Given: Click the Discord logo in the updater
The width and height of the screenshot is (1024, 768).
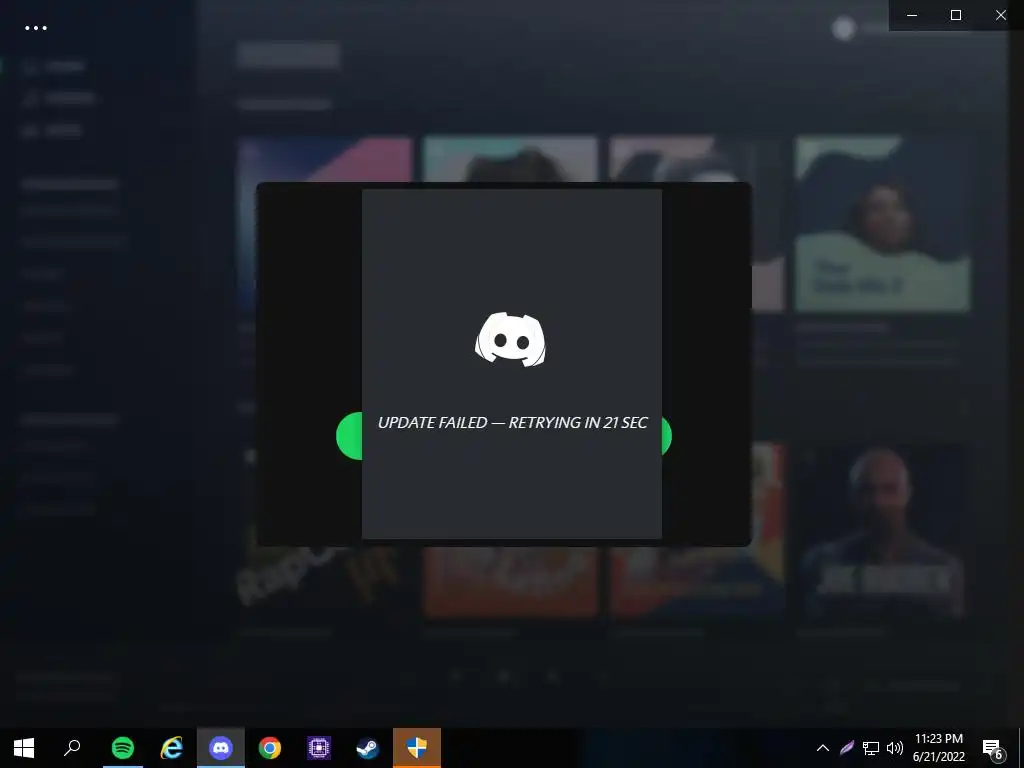Looking at the screenshot, I should pyautogui.click(x=511, y=339).
